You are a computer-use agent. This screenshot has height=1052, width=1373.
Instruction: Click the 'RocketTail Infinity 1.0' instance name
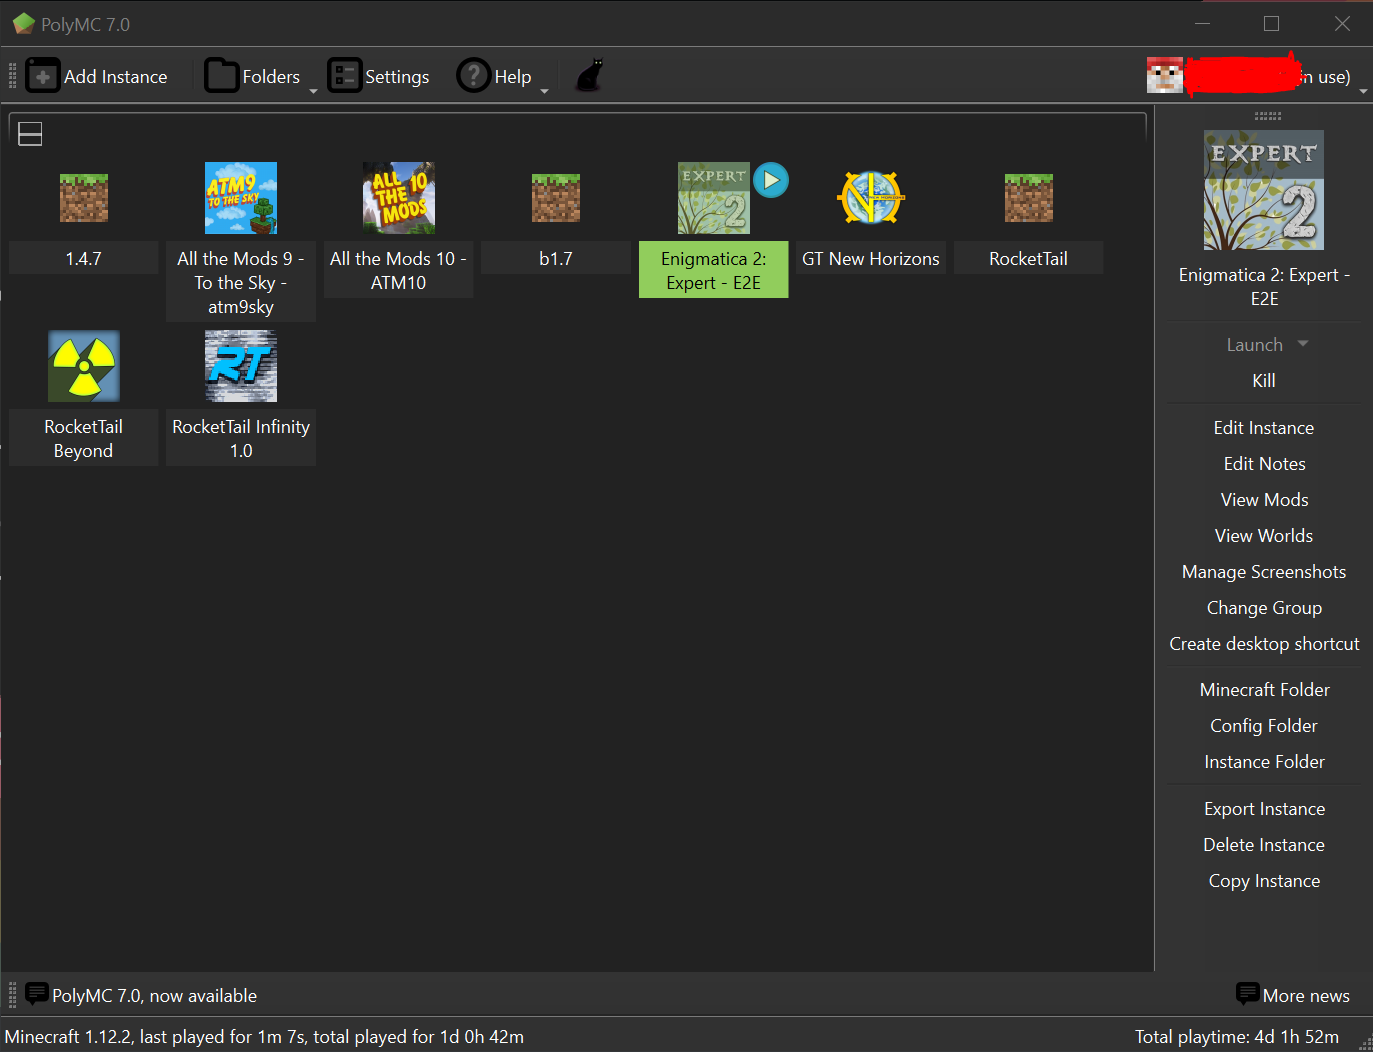tap(241, 439)
